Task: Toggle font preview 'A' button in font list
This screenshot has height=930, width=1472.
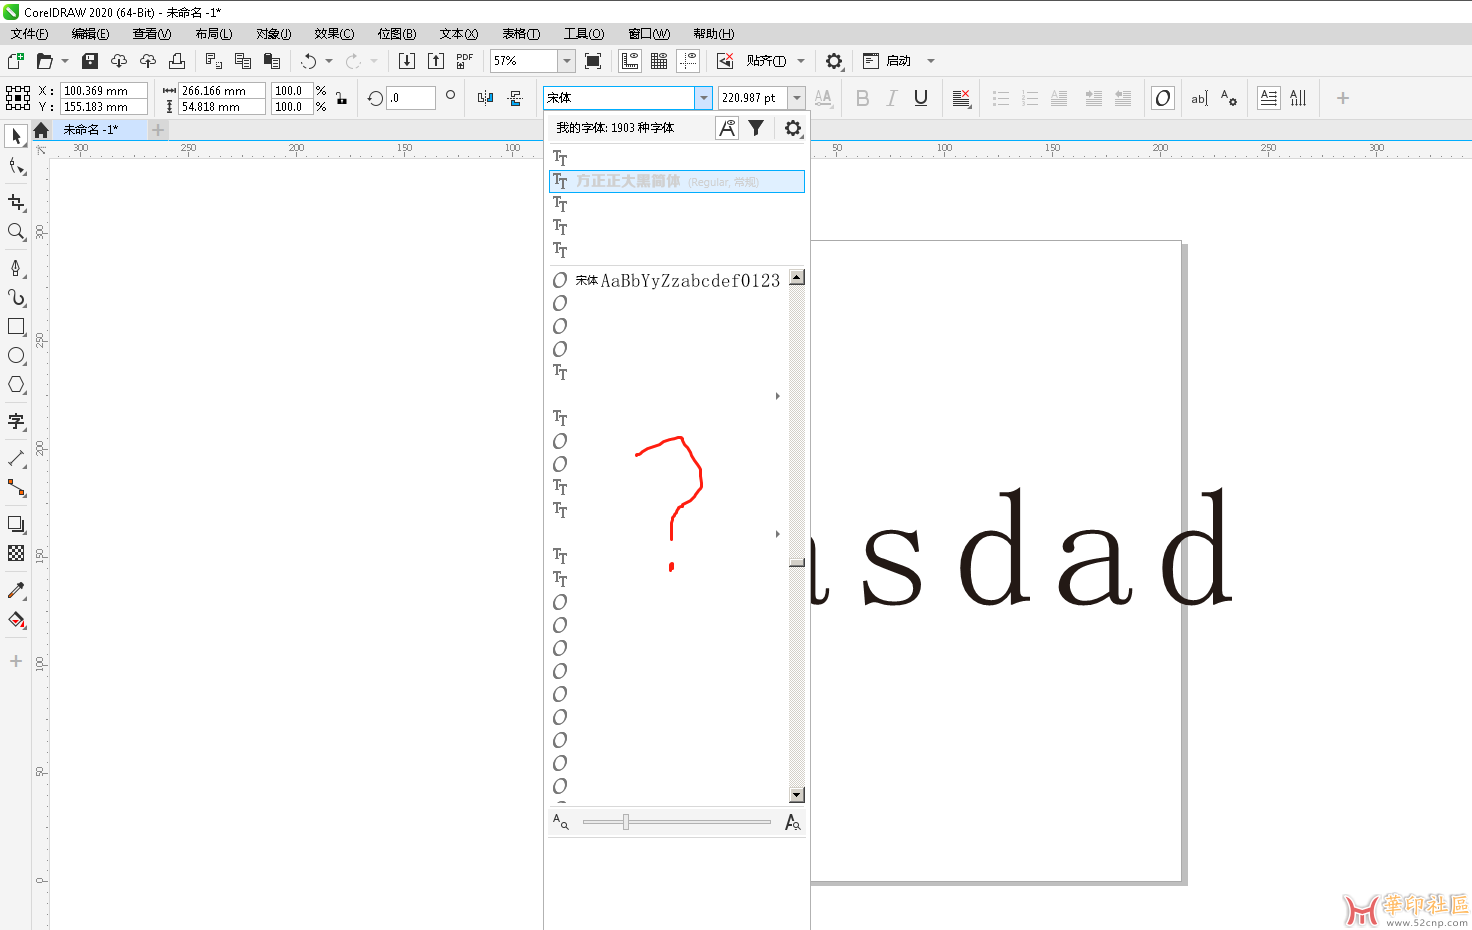Action: [727, 128]
